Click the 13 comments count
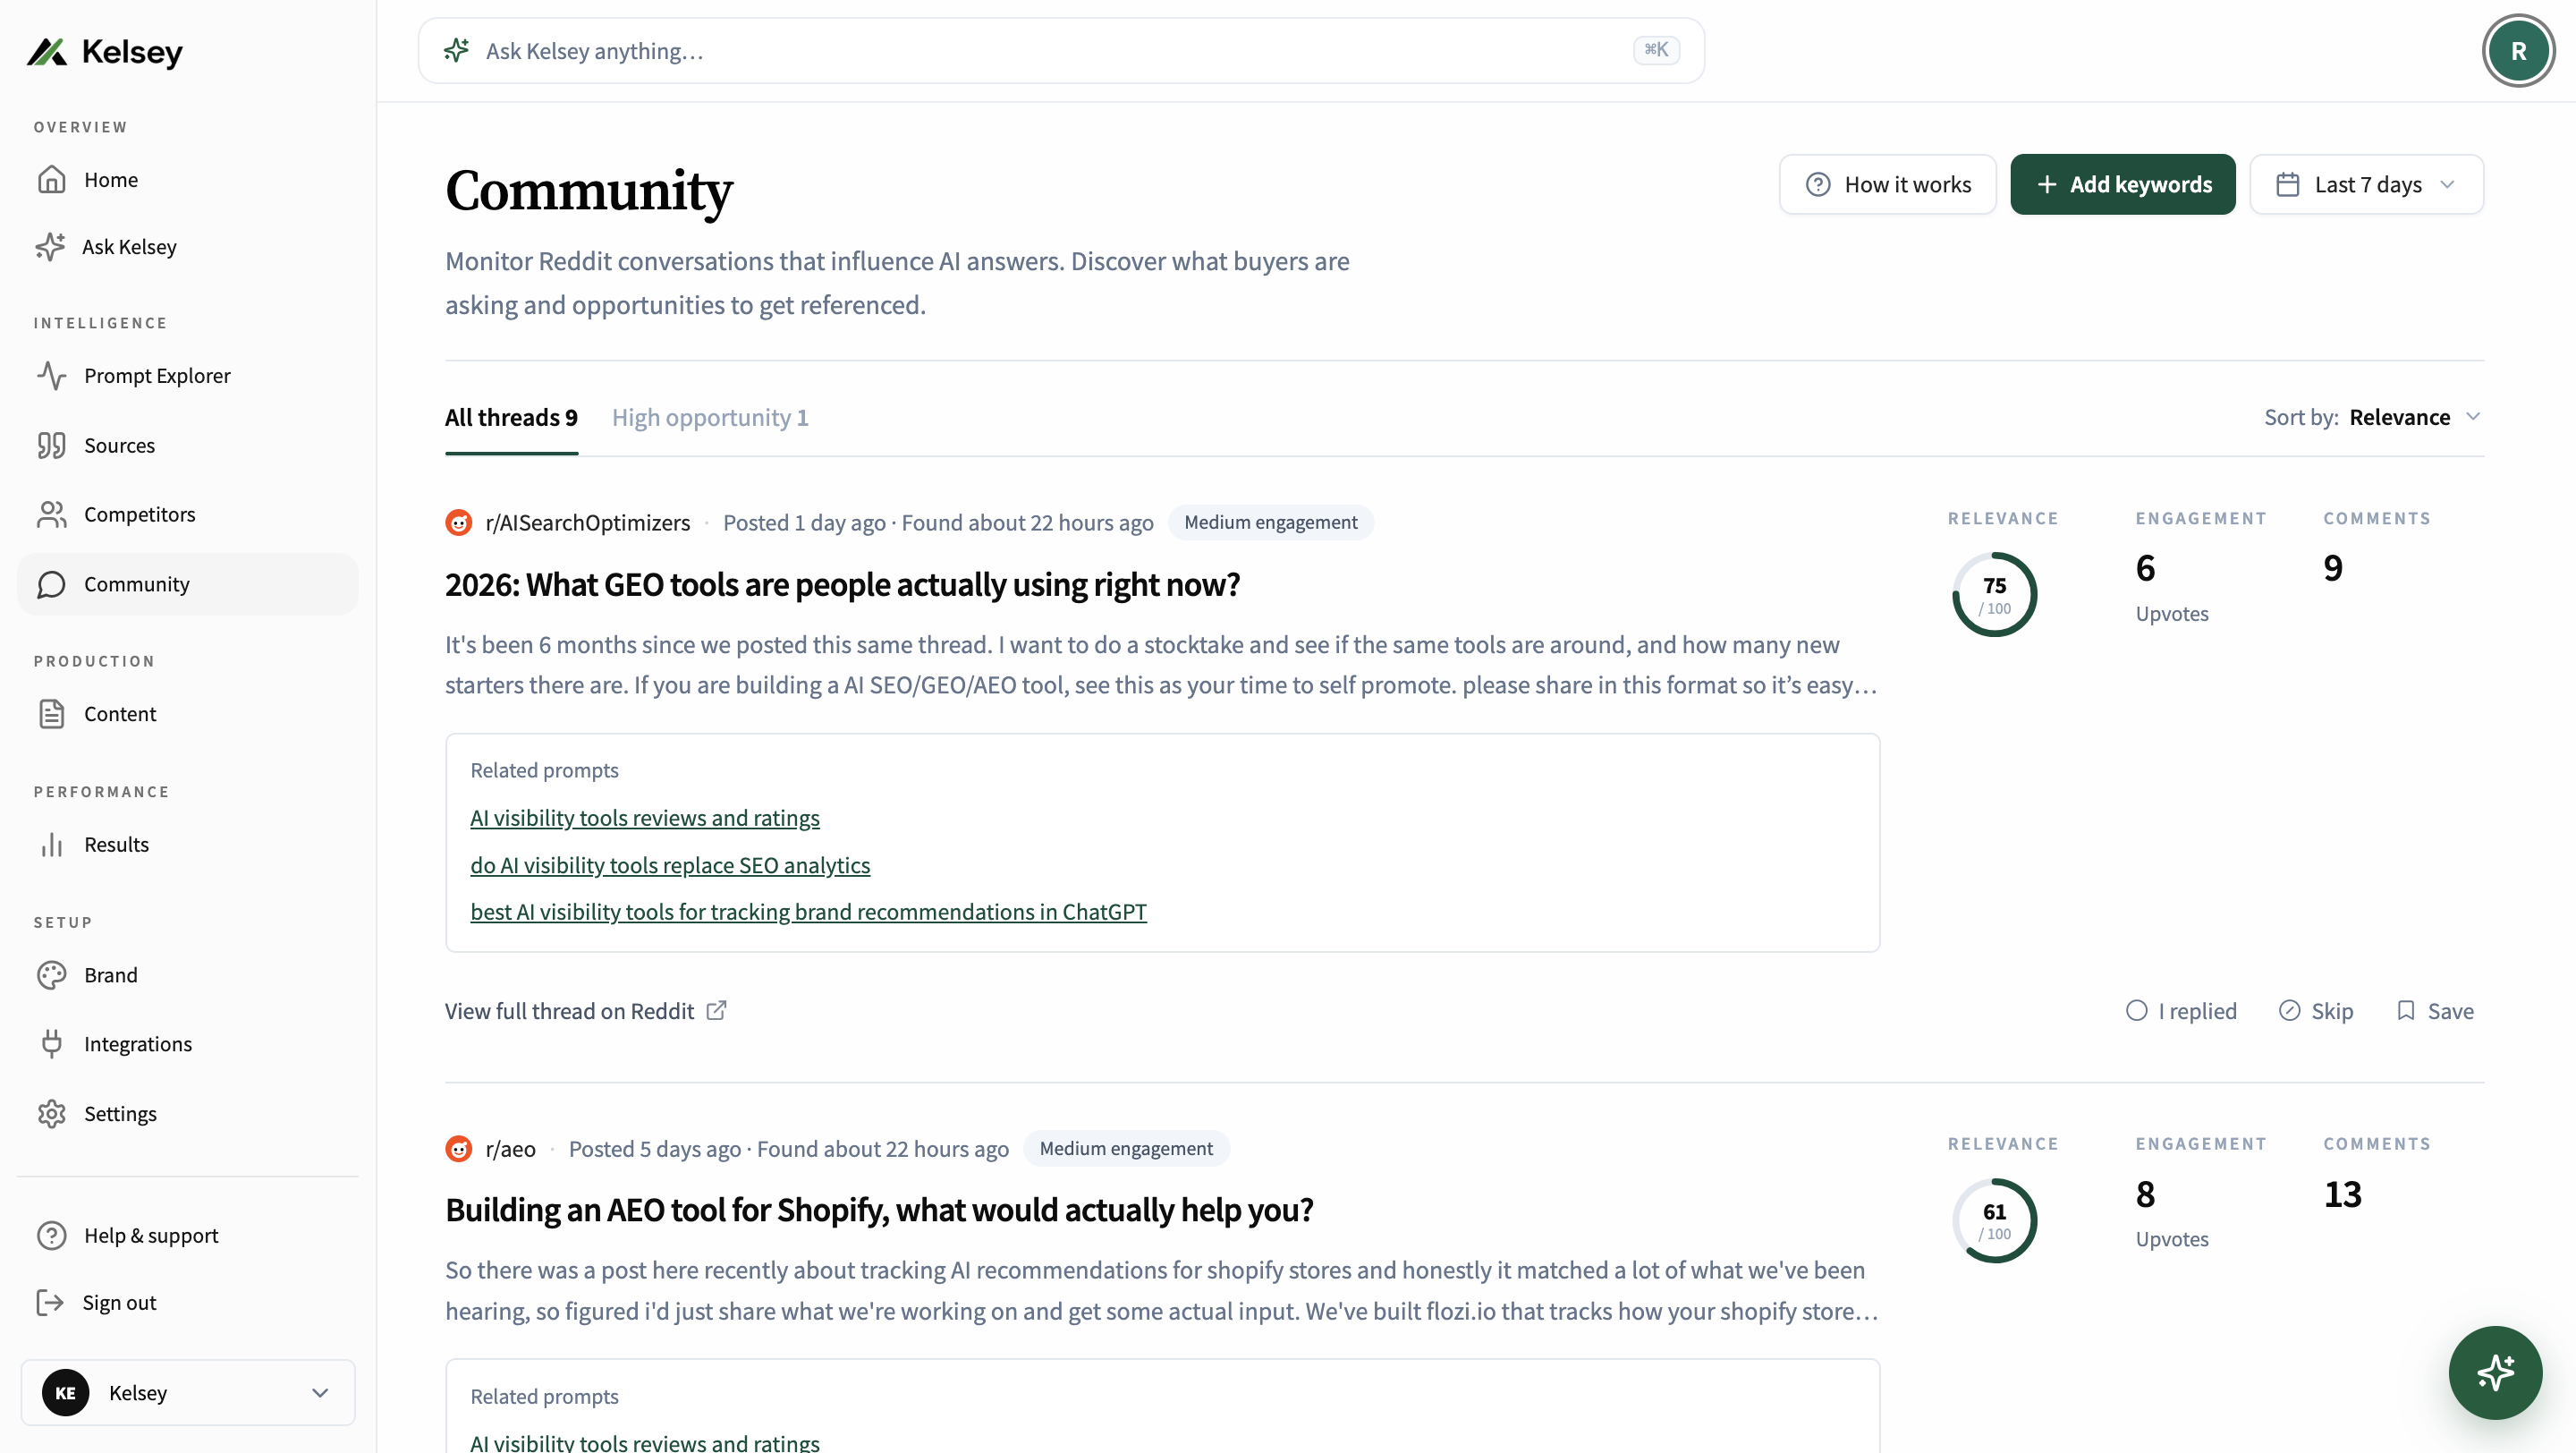Viewport: 2576px width, 1453px height. pos(2342,1195)
